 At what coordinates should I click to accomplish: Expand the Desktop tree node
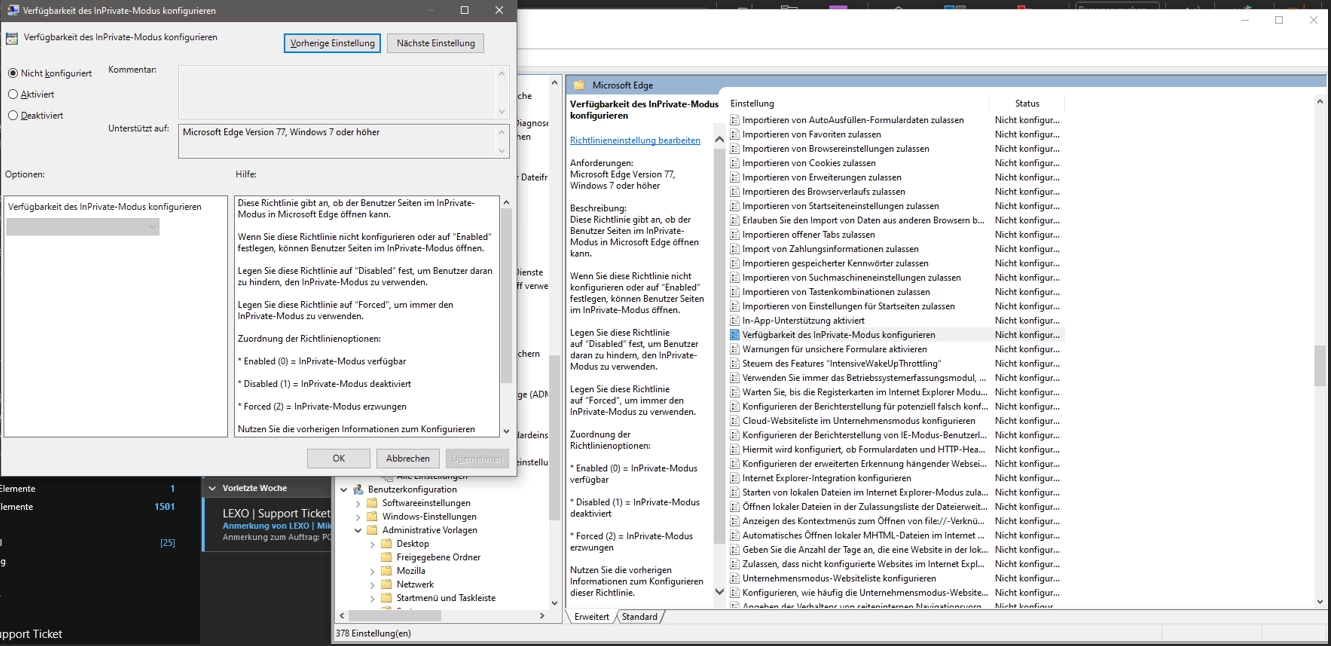[x=373, y=544]
